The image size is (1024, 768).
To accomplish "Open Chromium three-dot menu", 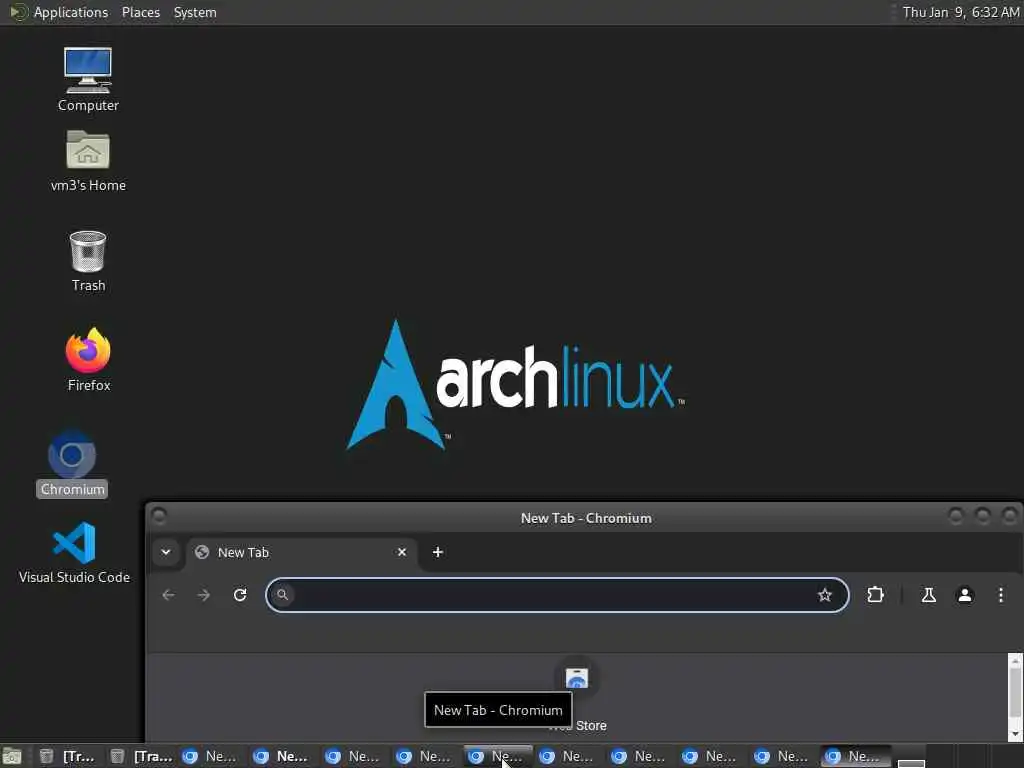I will [1000, 595].
